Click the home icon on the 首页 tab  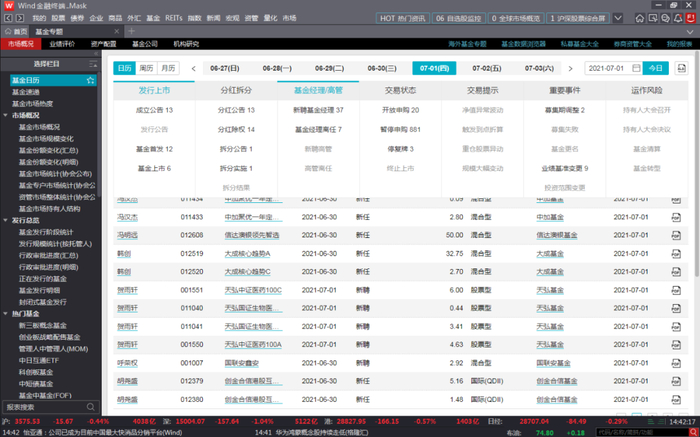click(x=8, y=32)
